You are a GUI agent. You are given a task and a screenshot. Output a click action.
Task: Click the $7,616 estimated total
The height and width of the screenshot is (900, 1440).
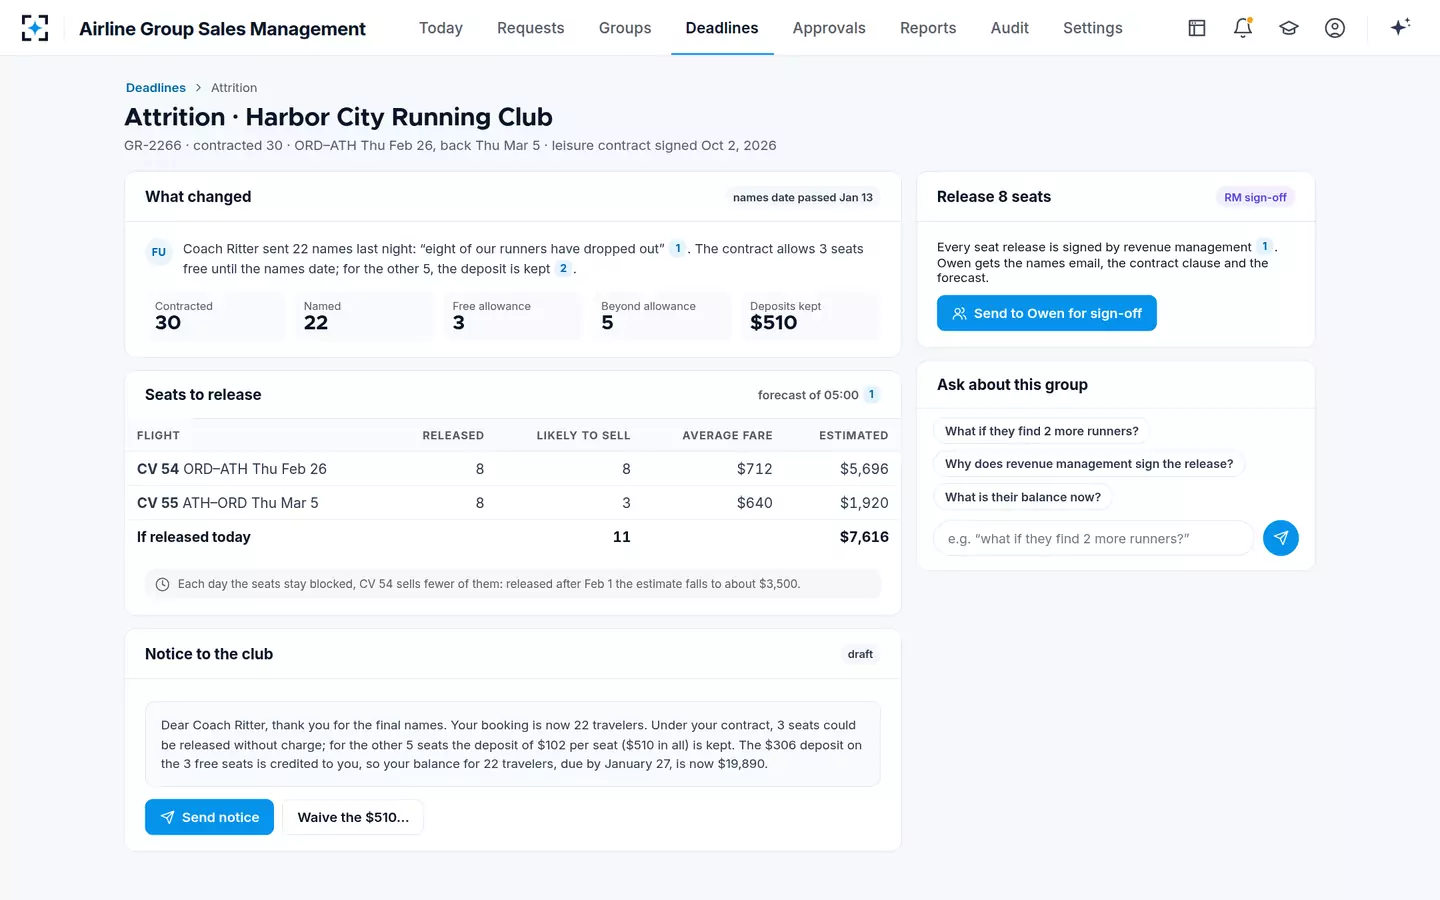[864, 537]
